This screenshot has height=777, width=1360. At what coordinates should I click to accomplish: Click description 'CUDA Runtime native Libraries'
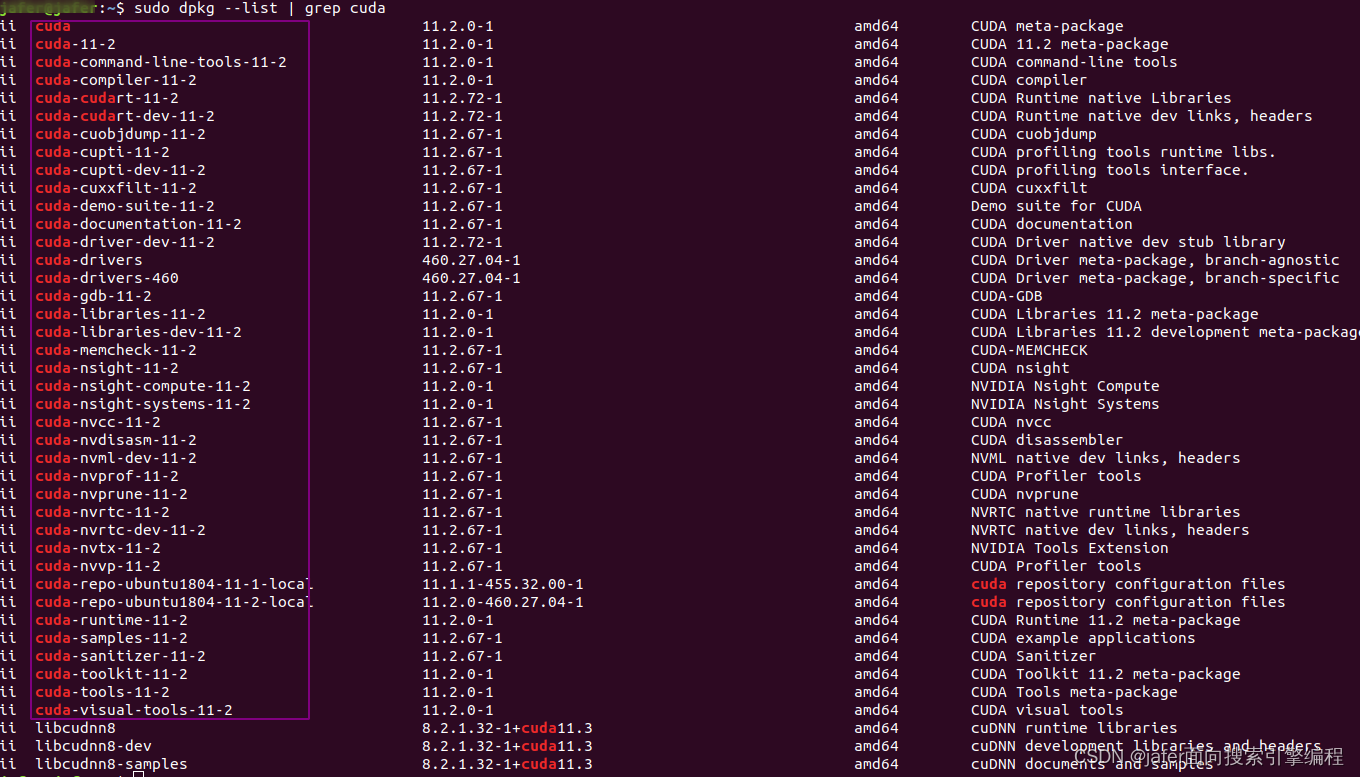pyautogui.click(x=1101, y=98)
